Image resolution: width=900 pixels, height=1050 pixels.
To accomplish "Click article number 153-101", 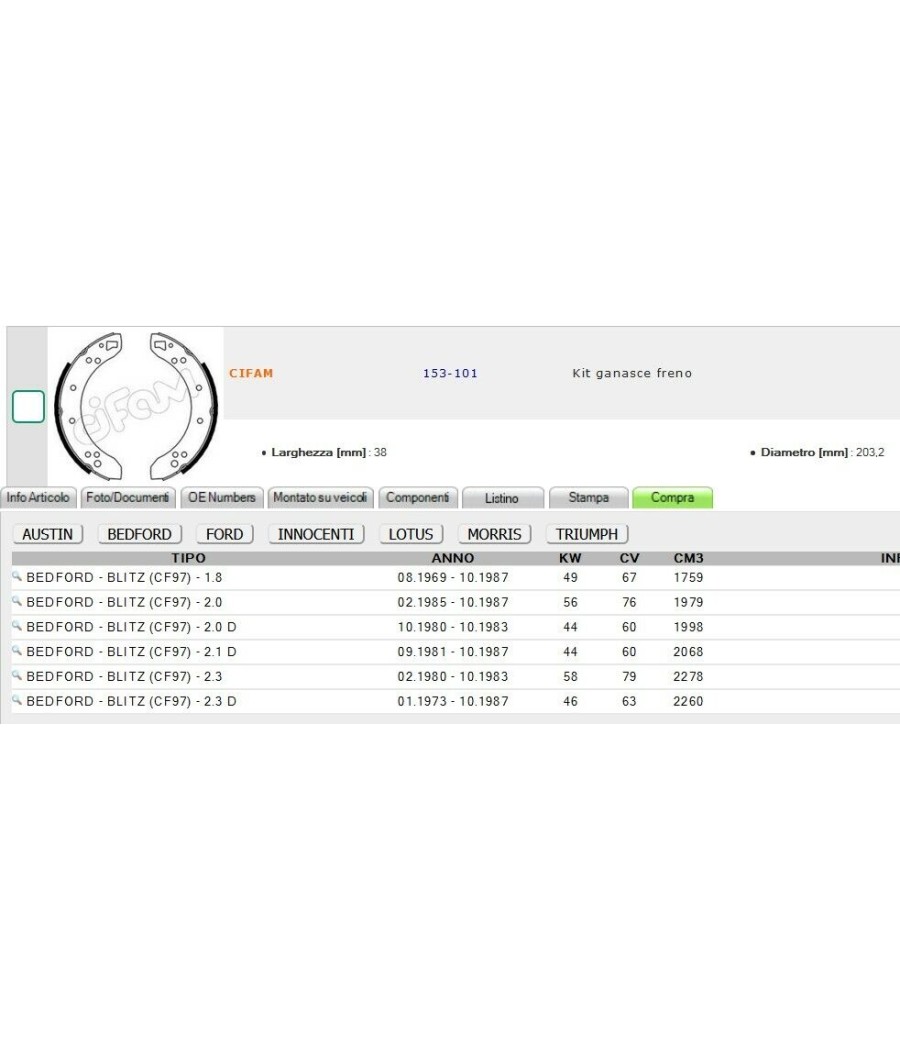I will point(450,373).
